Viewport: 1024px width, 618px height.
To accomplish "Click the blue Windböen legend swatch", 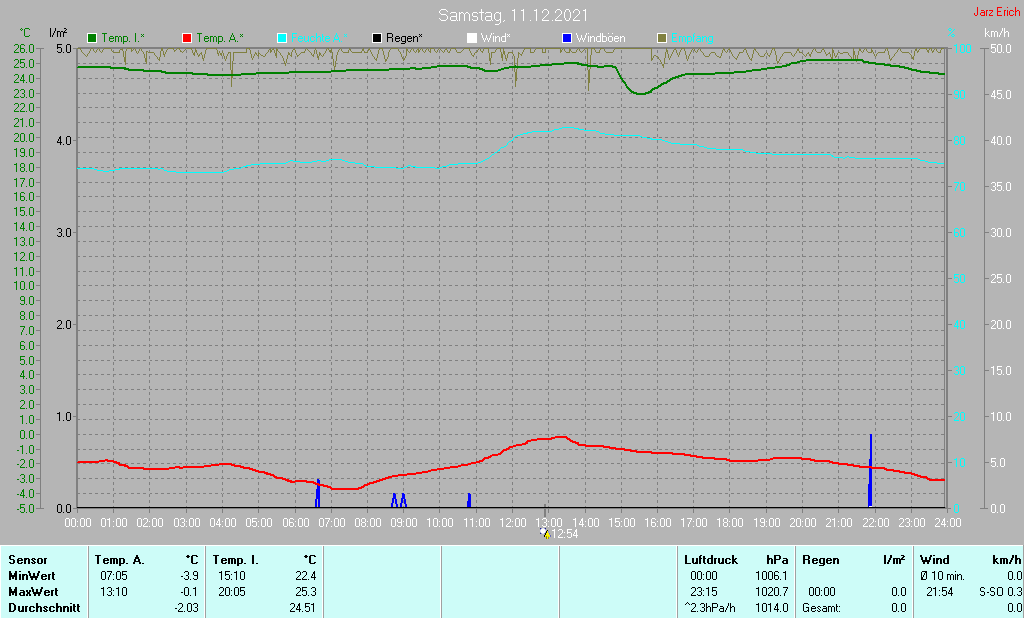I will coord(567,38).
